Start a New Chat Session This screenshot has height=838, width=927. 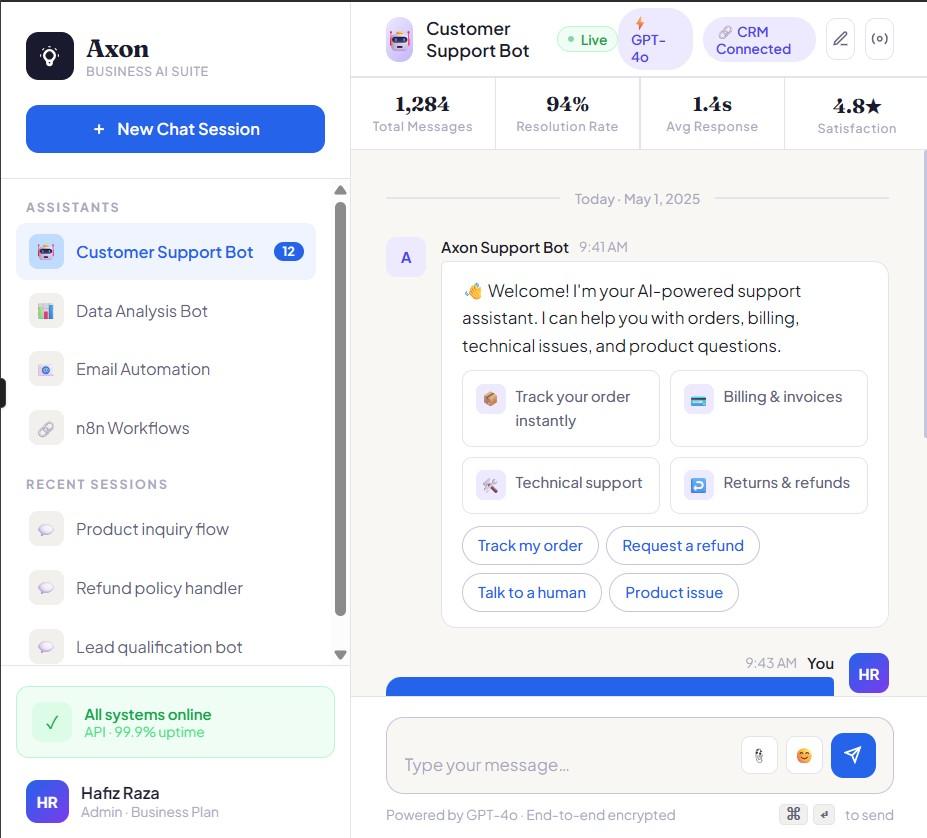(x=175, y=129)
